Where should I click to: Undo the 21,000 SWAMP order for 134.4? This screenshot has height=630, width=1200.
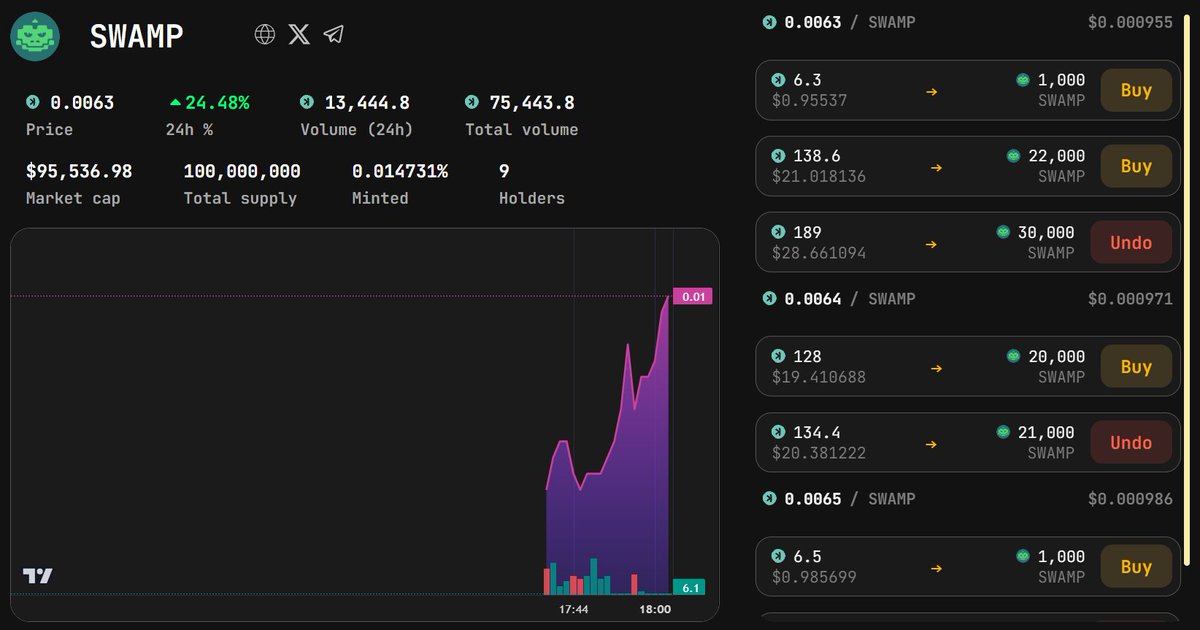(x=1131, y=442)
